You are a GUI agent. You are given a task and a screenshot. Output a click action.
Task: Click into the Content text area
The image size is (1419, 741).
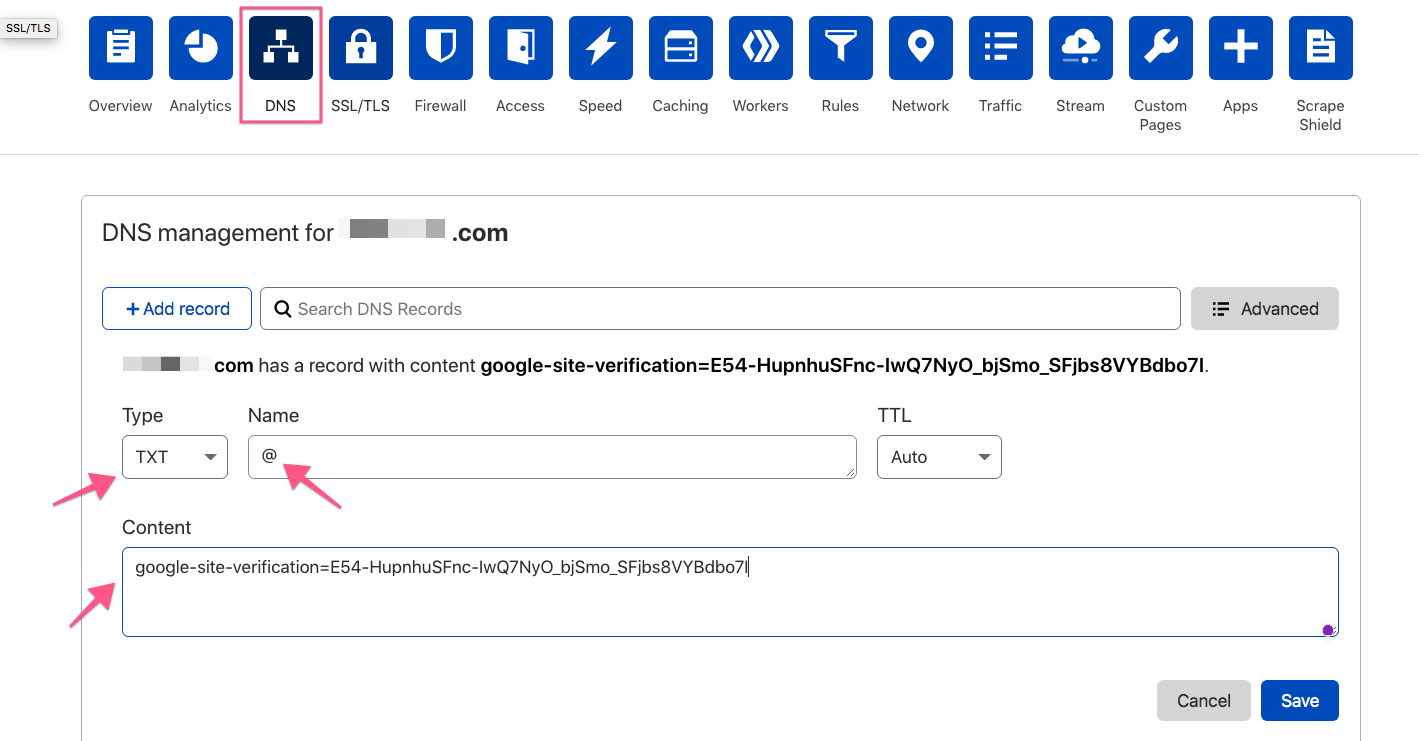pyautogui.click(x=730, y=592)
